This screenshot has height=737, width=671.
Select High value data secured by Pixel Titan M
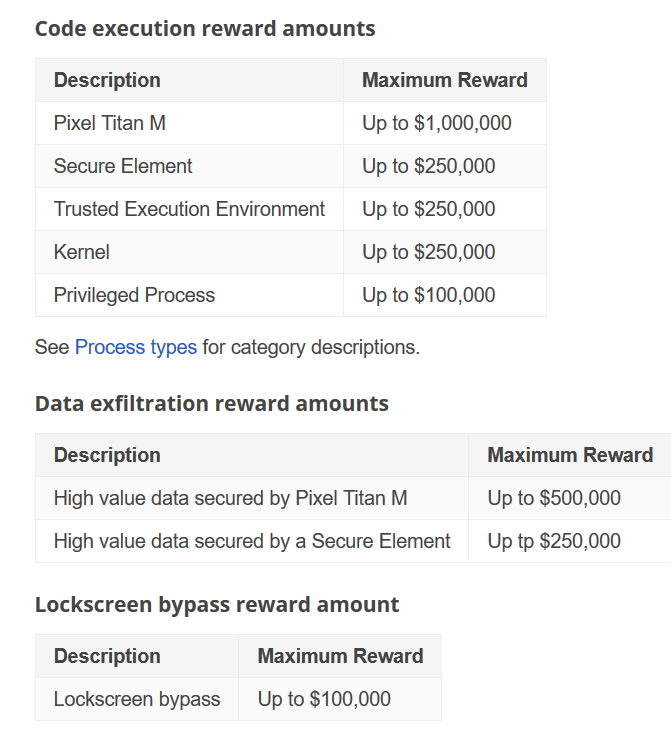pyautogui.click(x=231, y=498)
